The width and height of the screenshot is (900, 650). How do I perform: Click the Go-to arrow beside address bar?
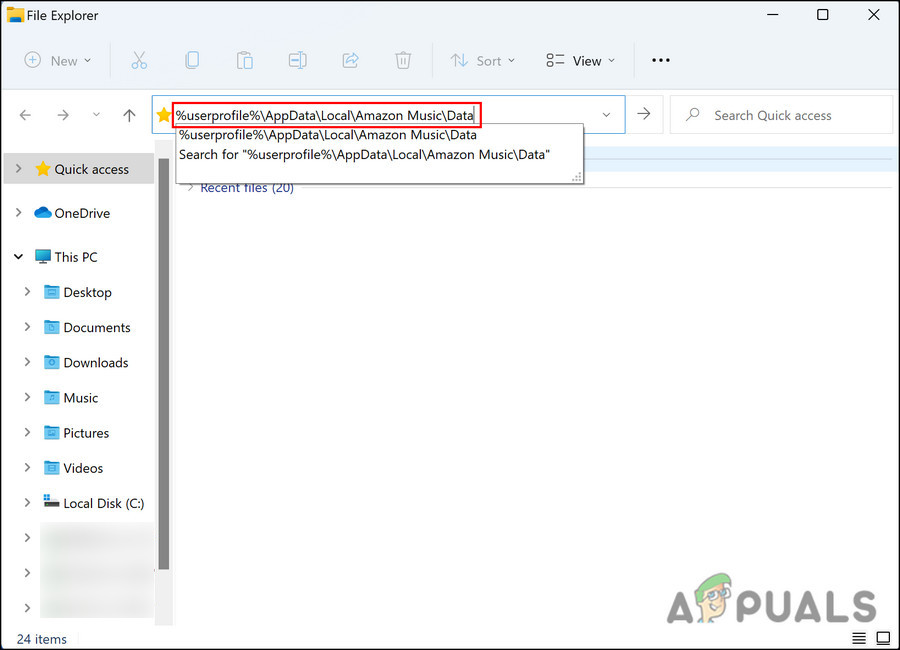pos(644,114)
